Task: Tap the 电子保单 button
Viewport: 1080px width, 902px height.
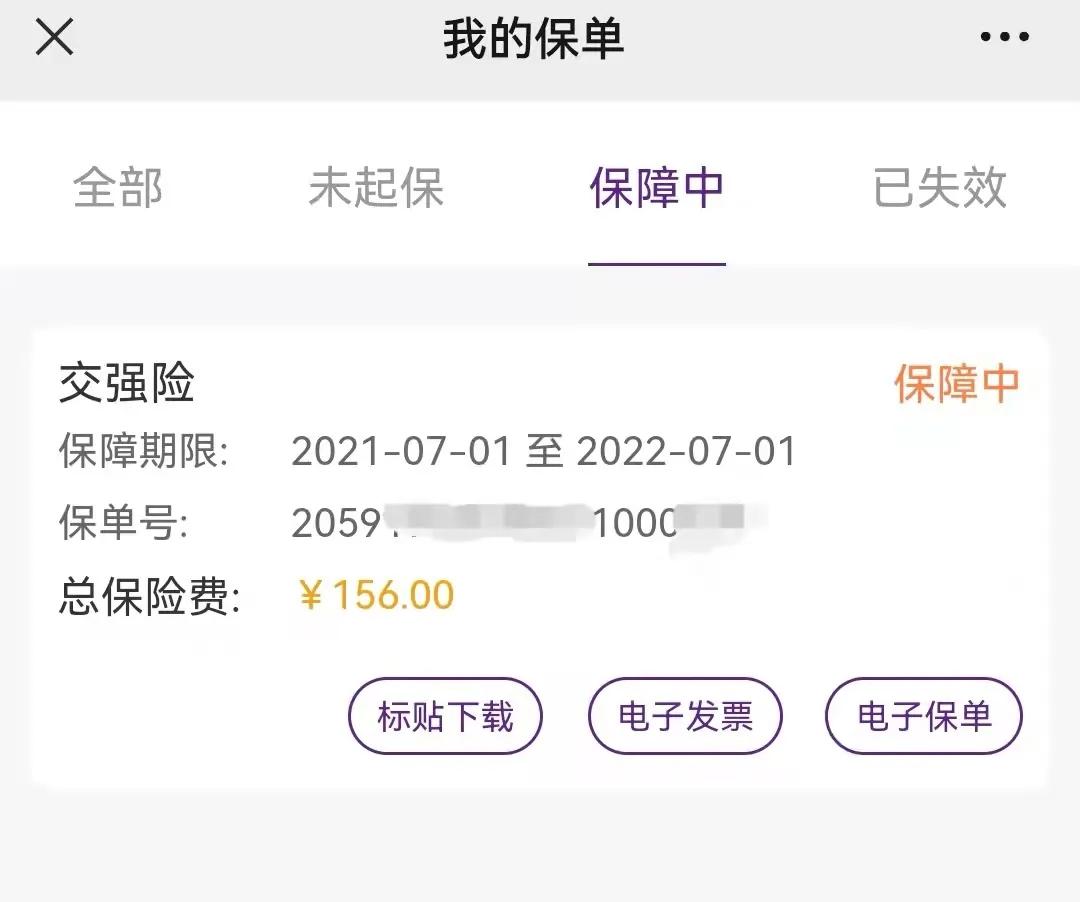Action: click(x=923, y=716)
